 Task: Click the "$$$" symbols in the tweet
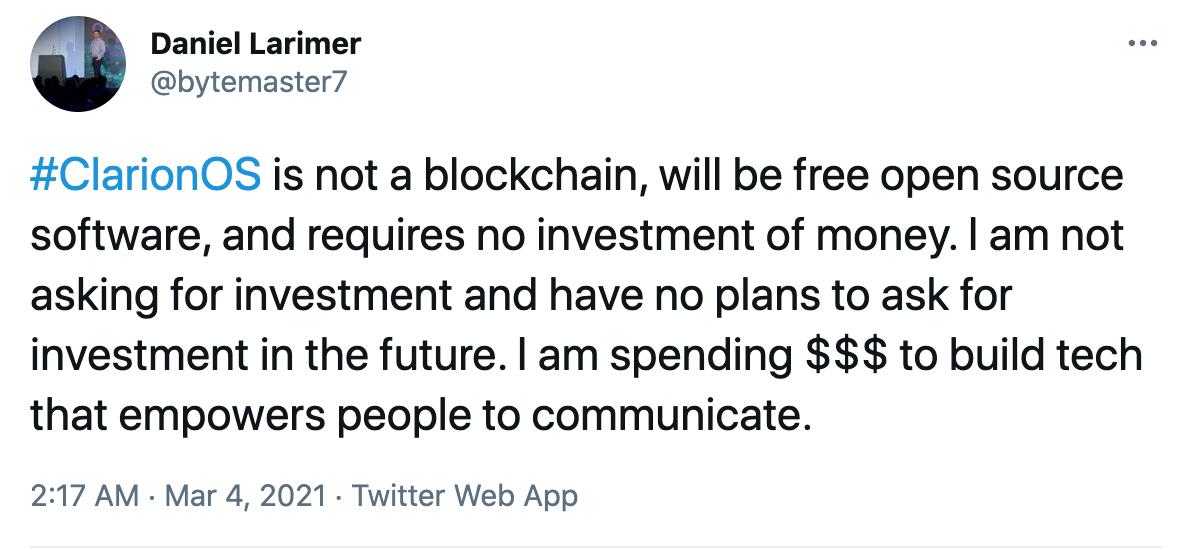coord(848,356)
